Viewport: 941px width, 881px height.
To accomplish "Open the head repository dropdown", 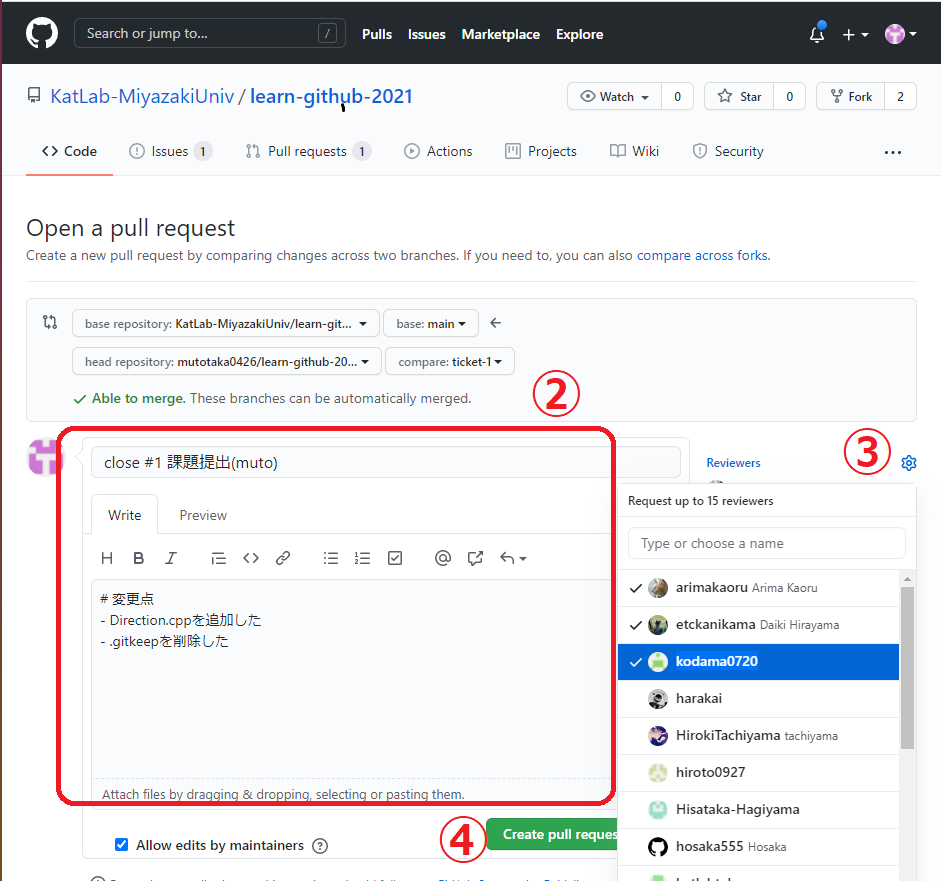I will tap(227, 361).
